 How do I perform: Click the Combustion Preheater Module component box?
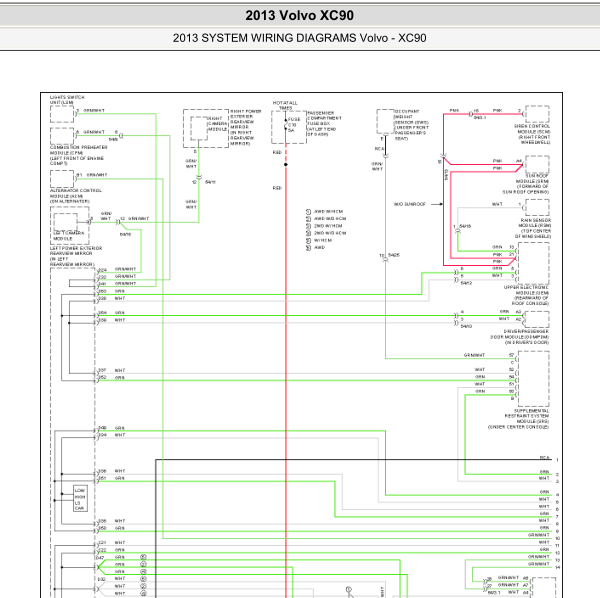tap(62, 135)
